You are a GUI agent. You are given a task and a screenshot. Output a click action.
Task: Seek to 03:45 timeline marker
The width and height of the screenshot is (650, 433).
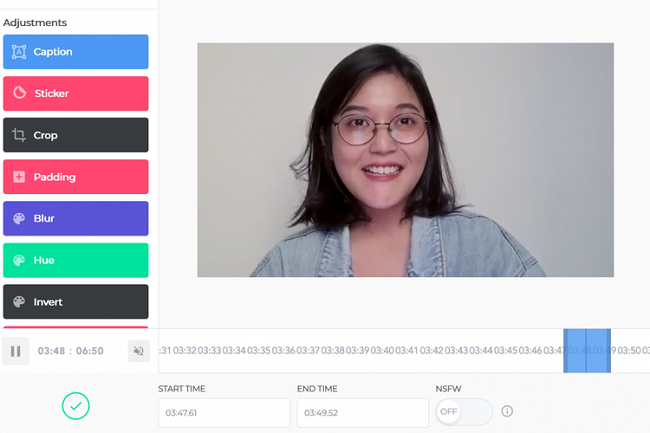[x=505, y=351]
